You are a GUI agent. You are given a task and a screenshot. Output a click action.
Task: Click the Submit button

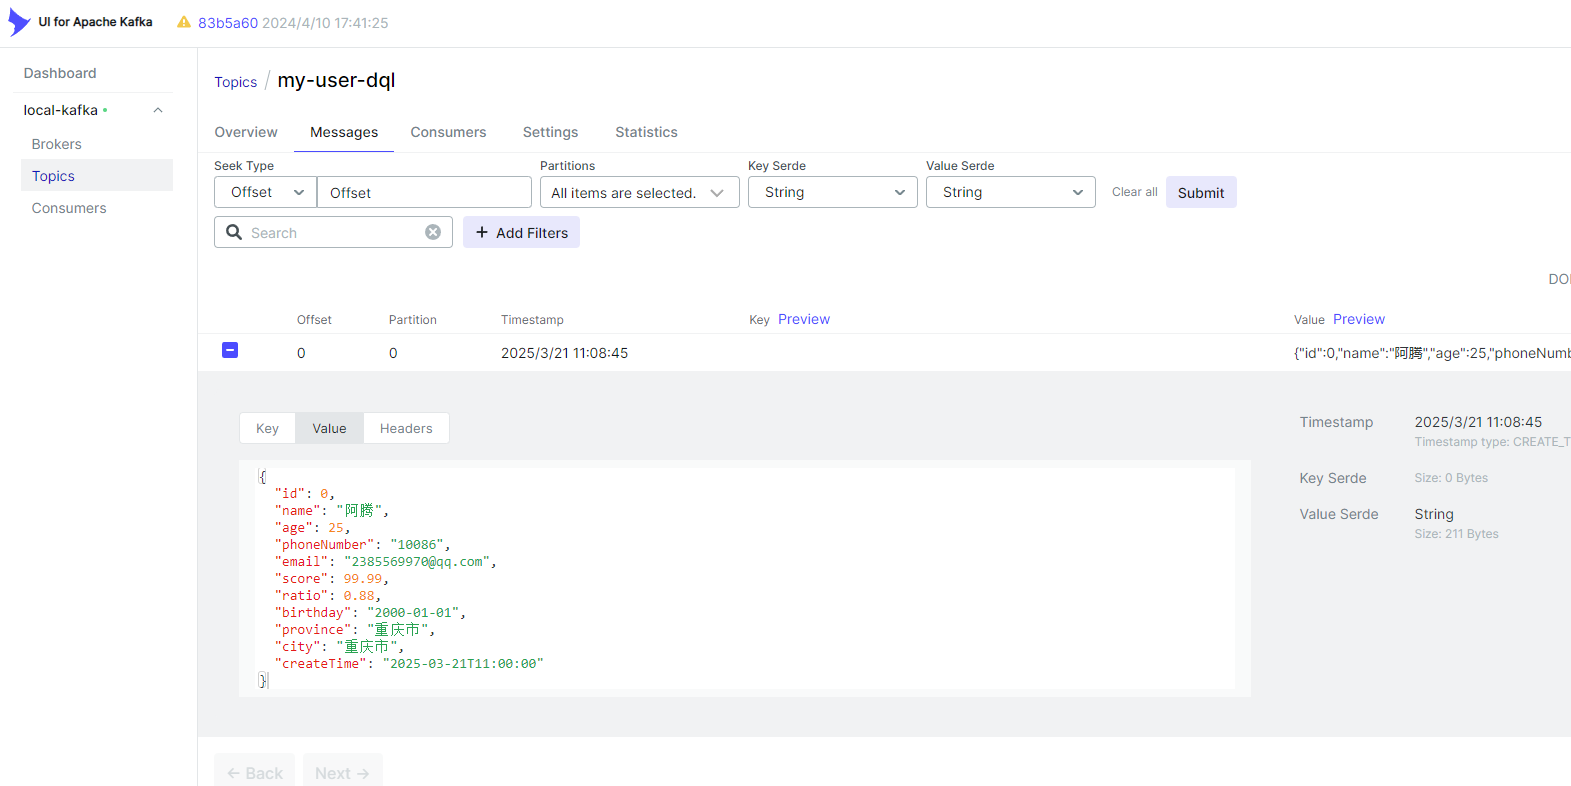click(x=1200, y=192)
